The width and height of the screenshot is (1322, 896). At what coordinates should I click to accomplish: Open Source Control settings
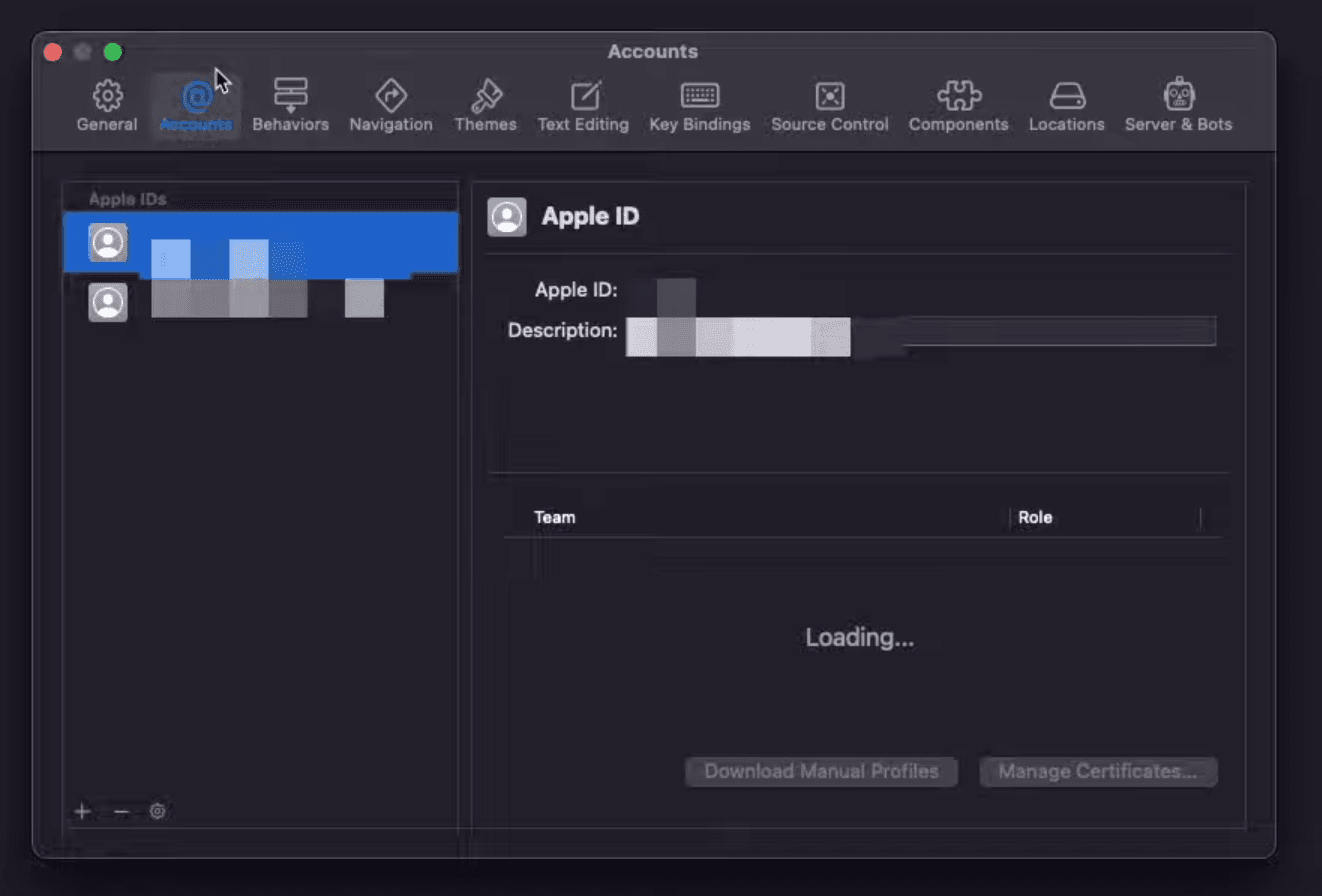click(x=829, y=104)
